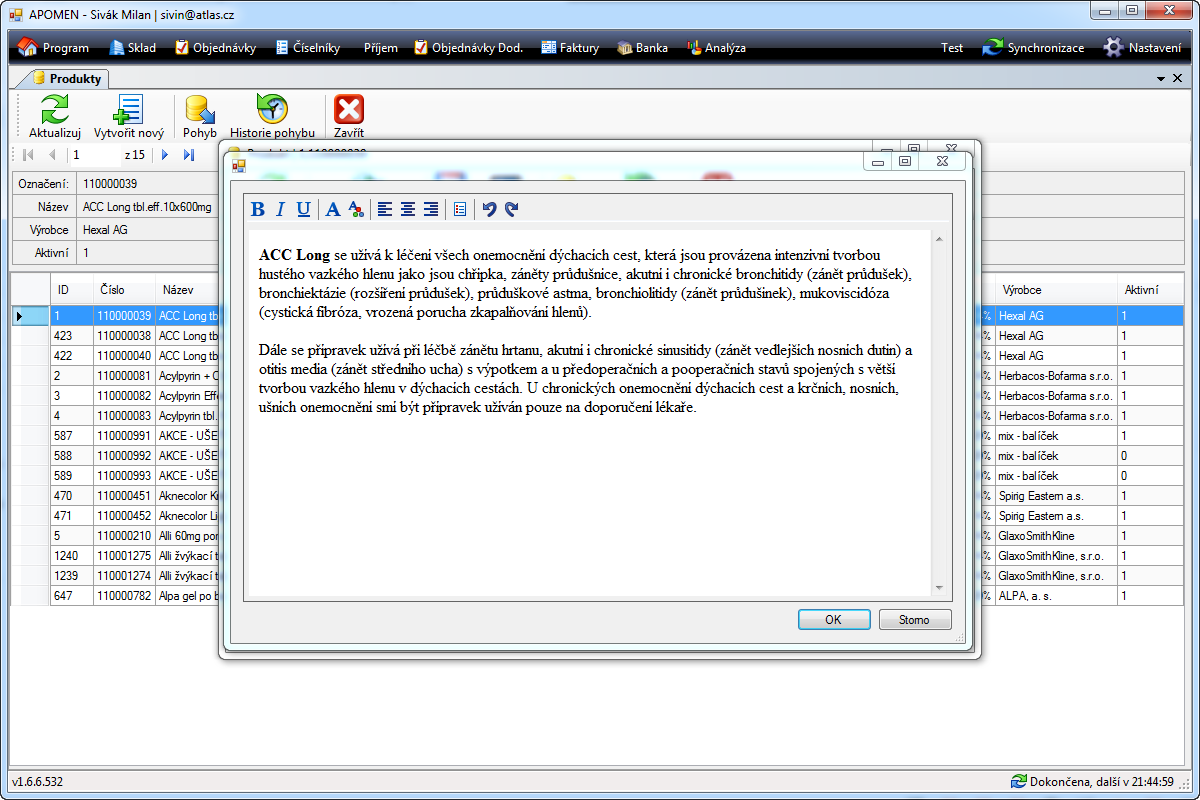Select row with number 110000210
Viewport: 1200px width, 800px height.
(x=124, y=536)
